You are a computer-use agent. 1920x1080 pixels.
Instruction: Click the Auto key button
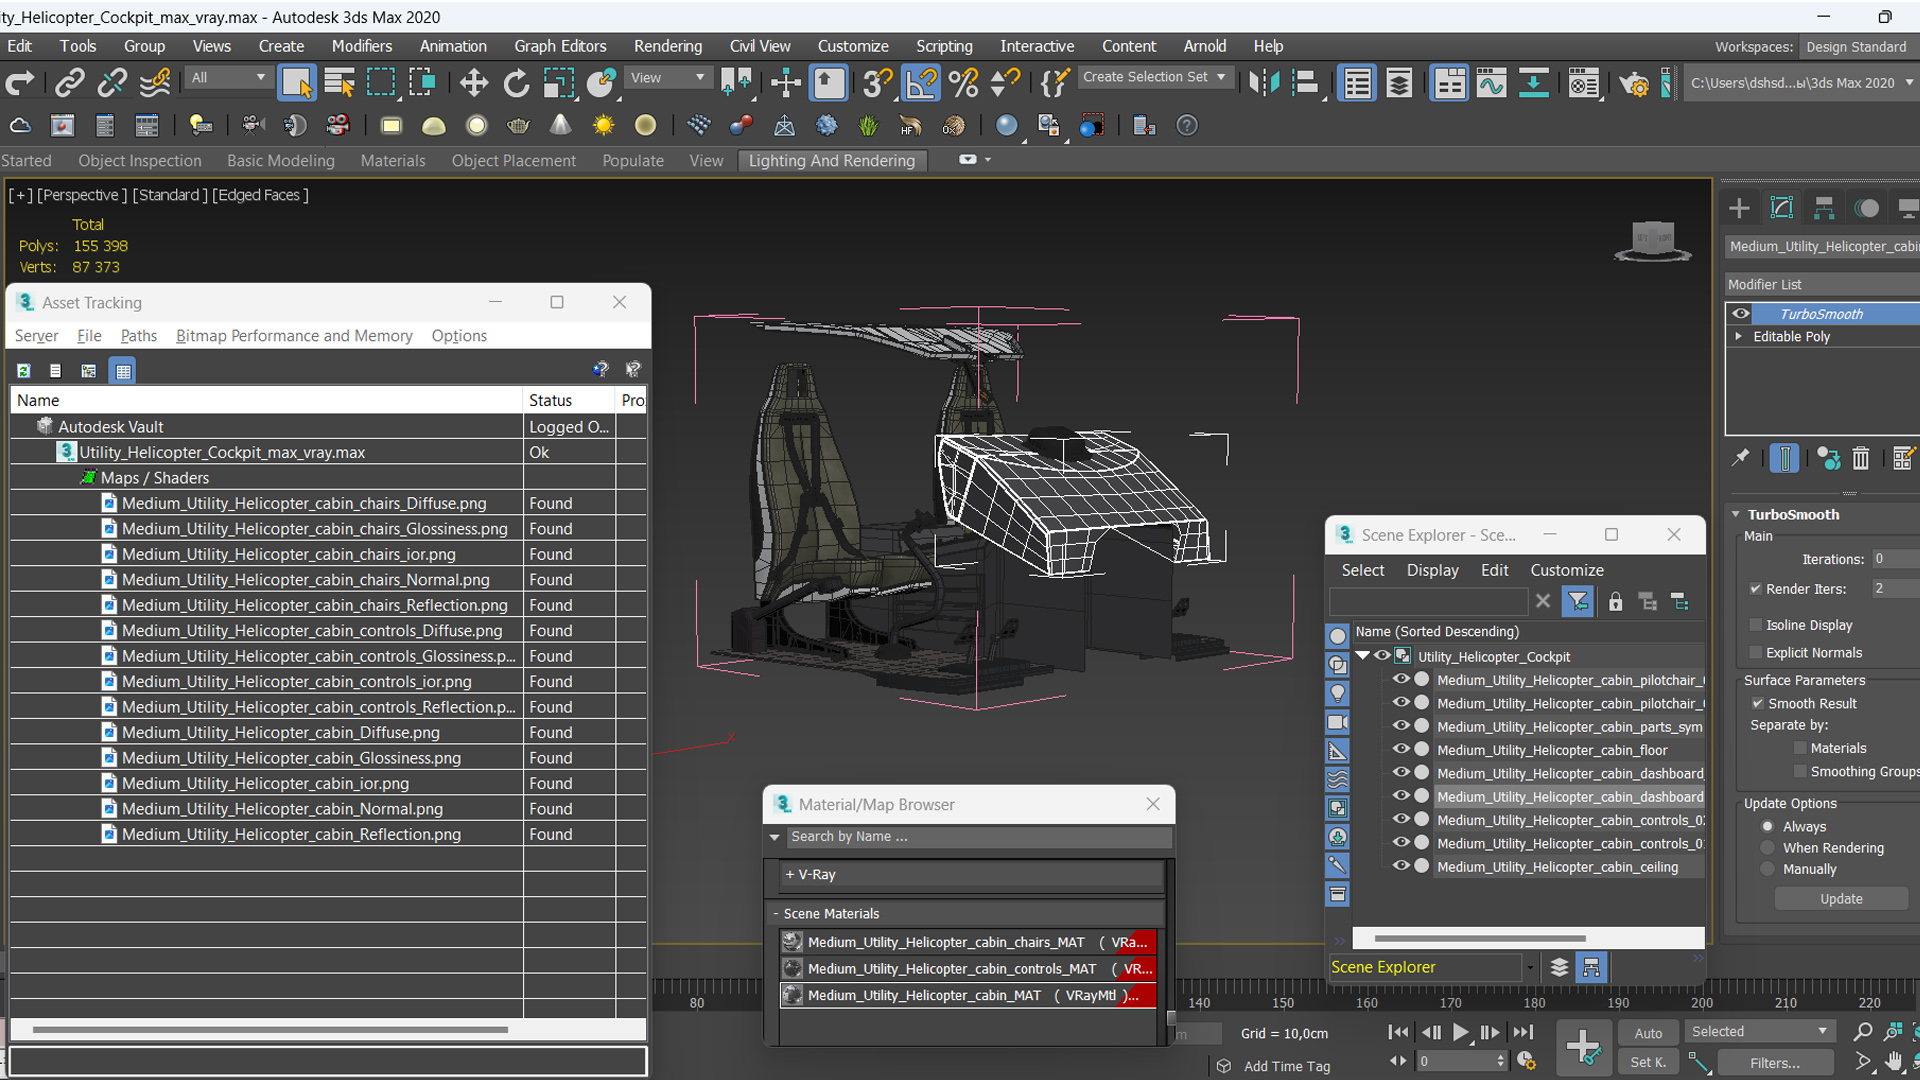click(1648, 1033)
